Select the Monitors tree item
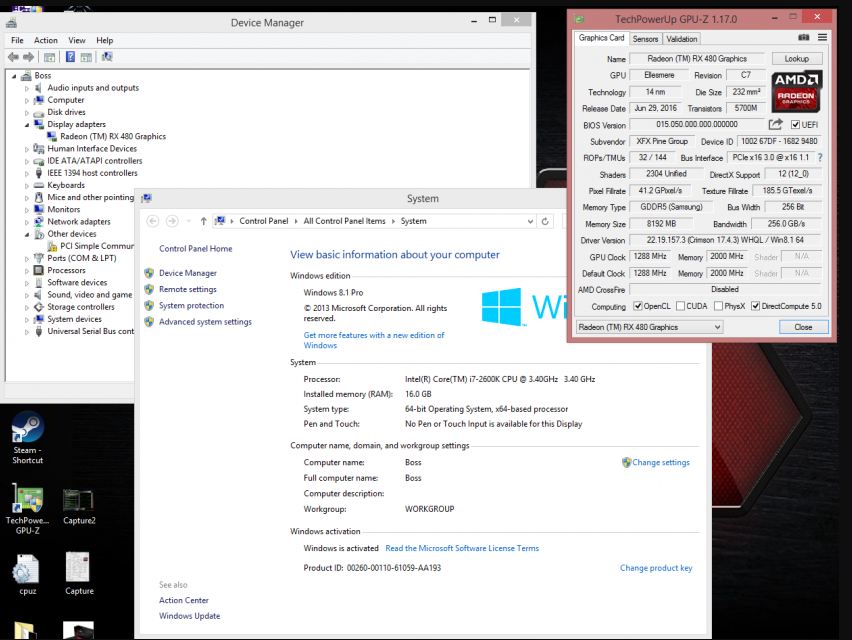This screenshot has height=640, width=852. tap(64, 210)
